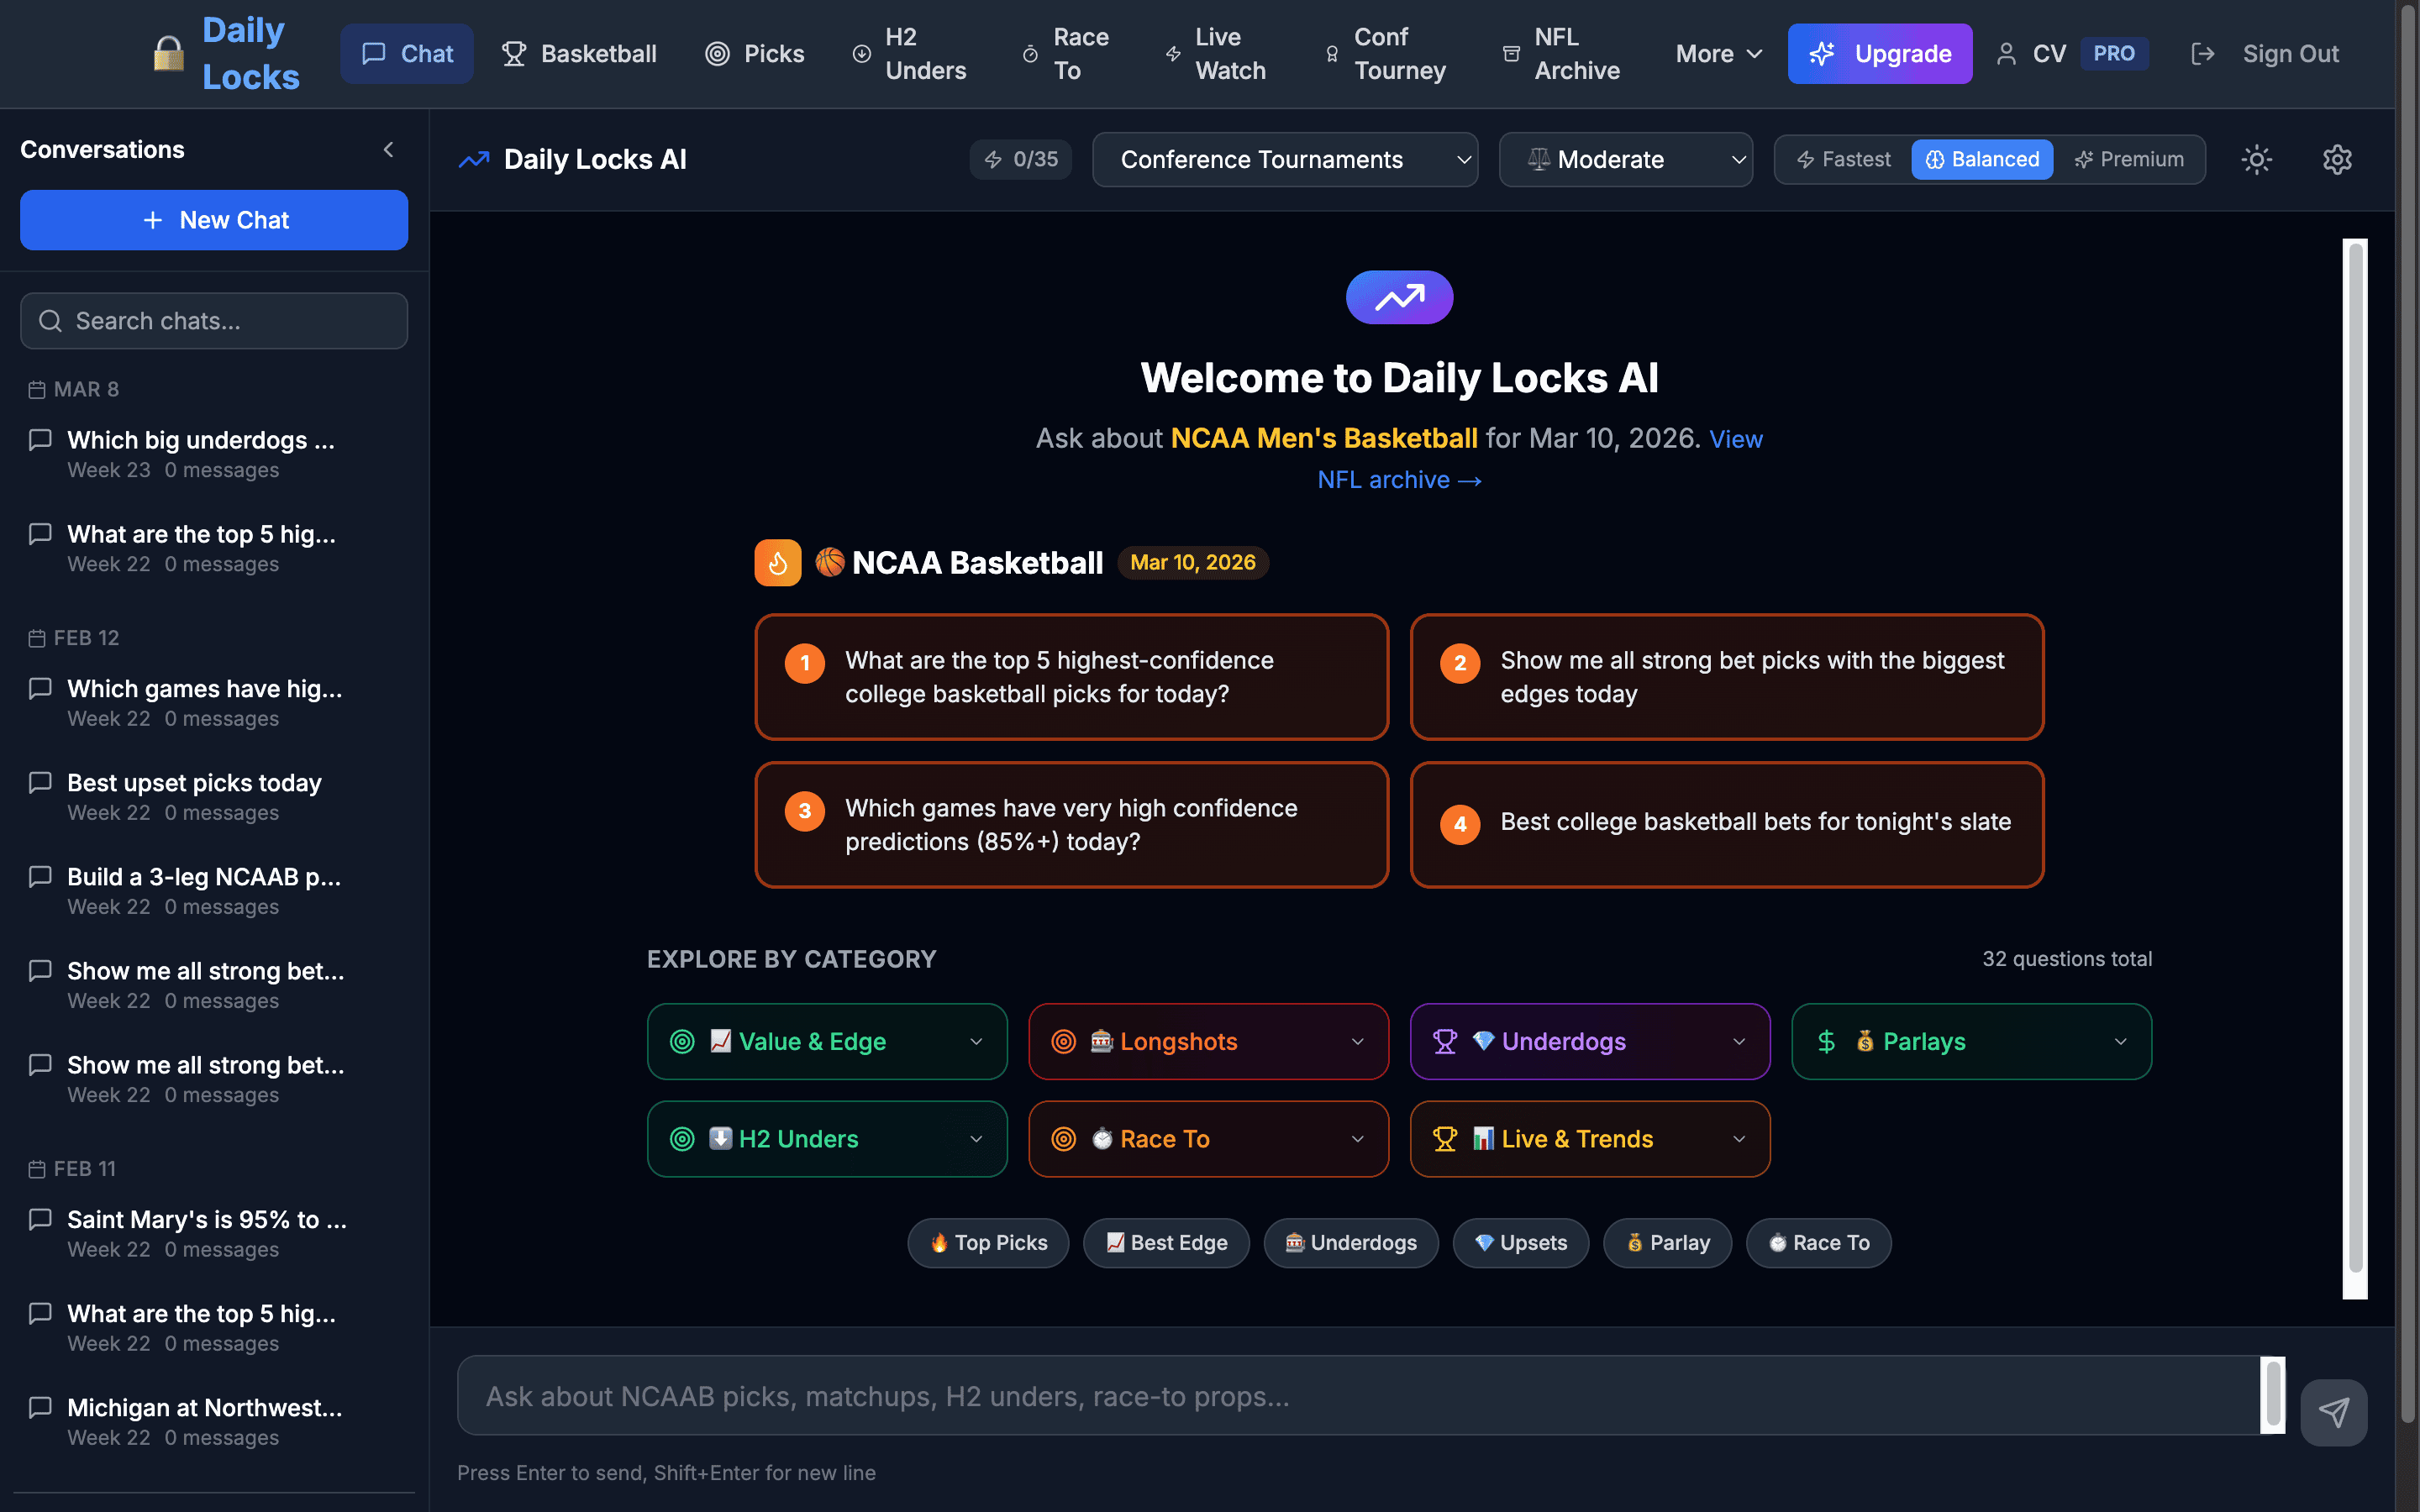Click the lightning bolt 0/35 usage badge

click(1020, 159)
